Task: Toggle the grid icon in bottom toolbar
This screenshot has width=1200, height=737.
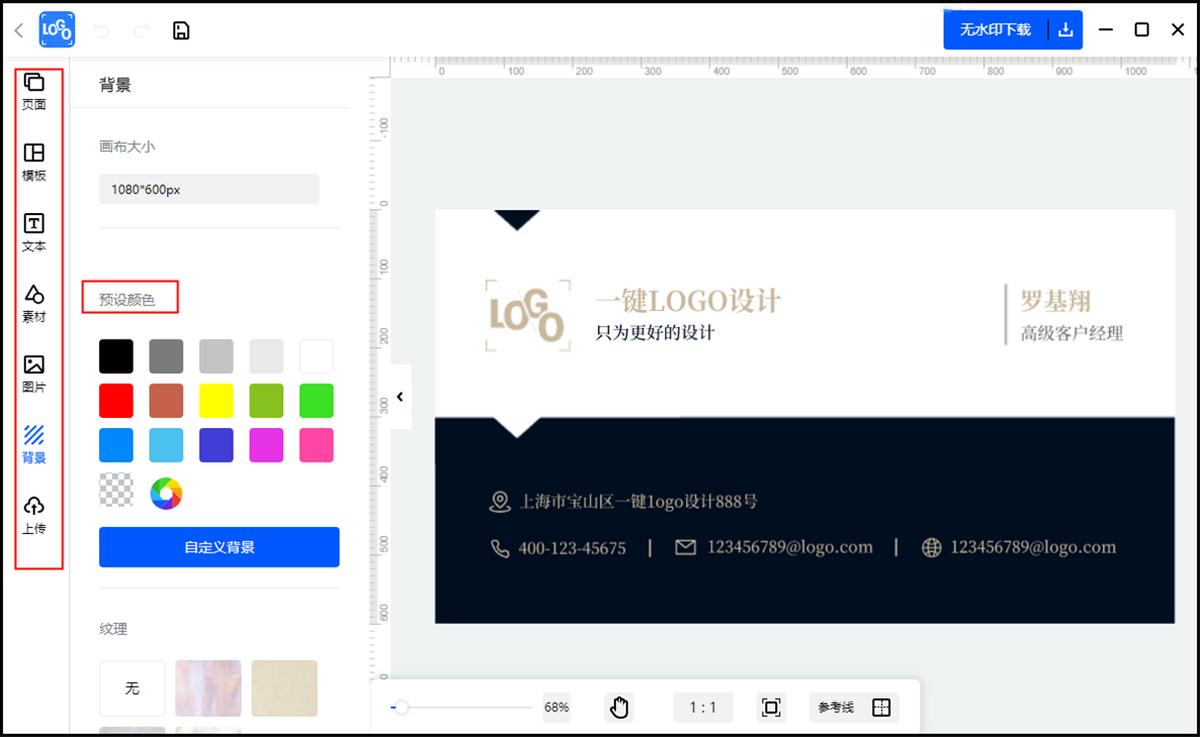Action: [881, 707]
